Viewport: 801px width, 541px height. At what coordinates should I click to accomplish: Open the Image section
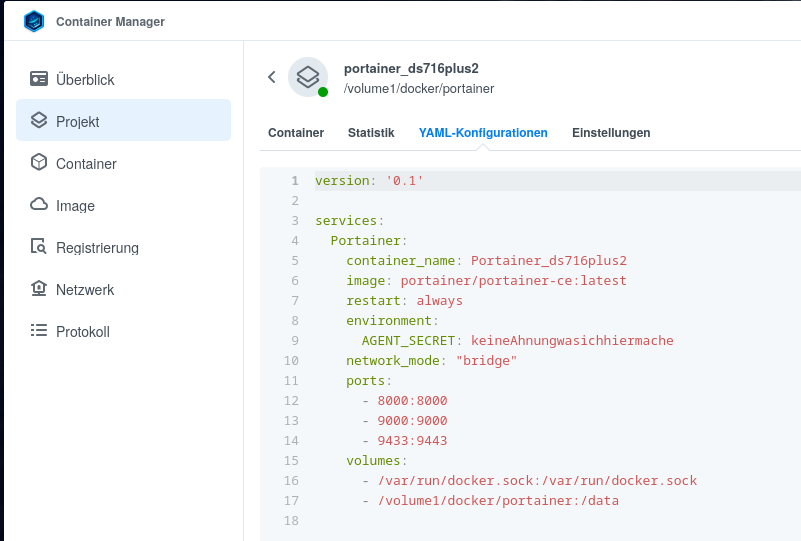124,205
